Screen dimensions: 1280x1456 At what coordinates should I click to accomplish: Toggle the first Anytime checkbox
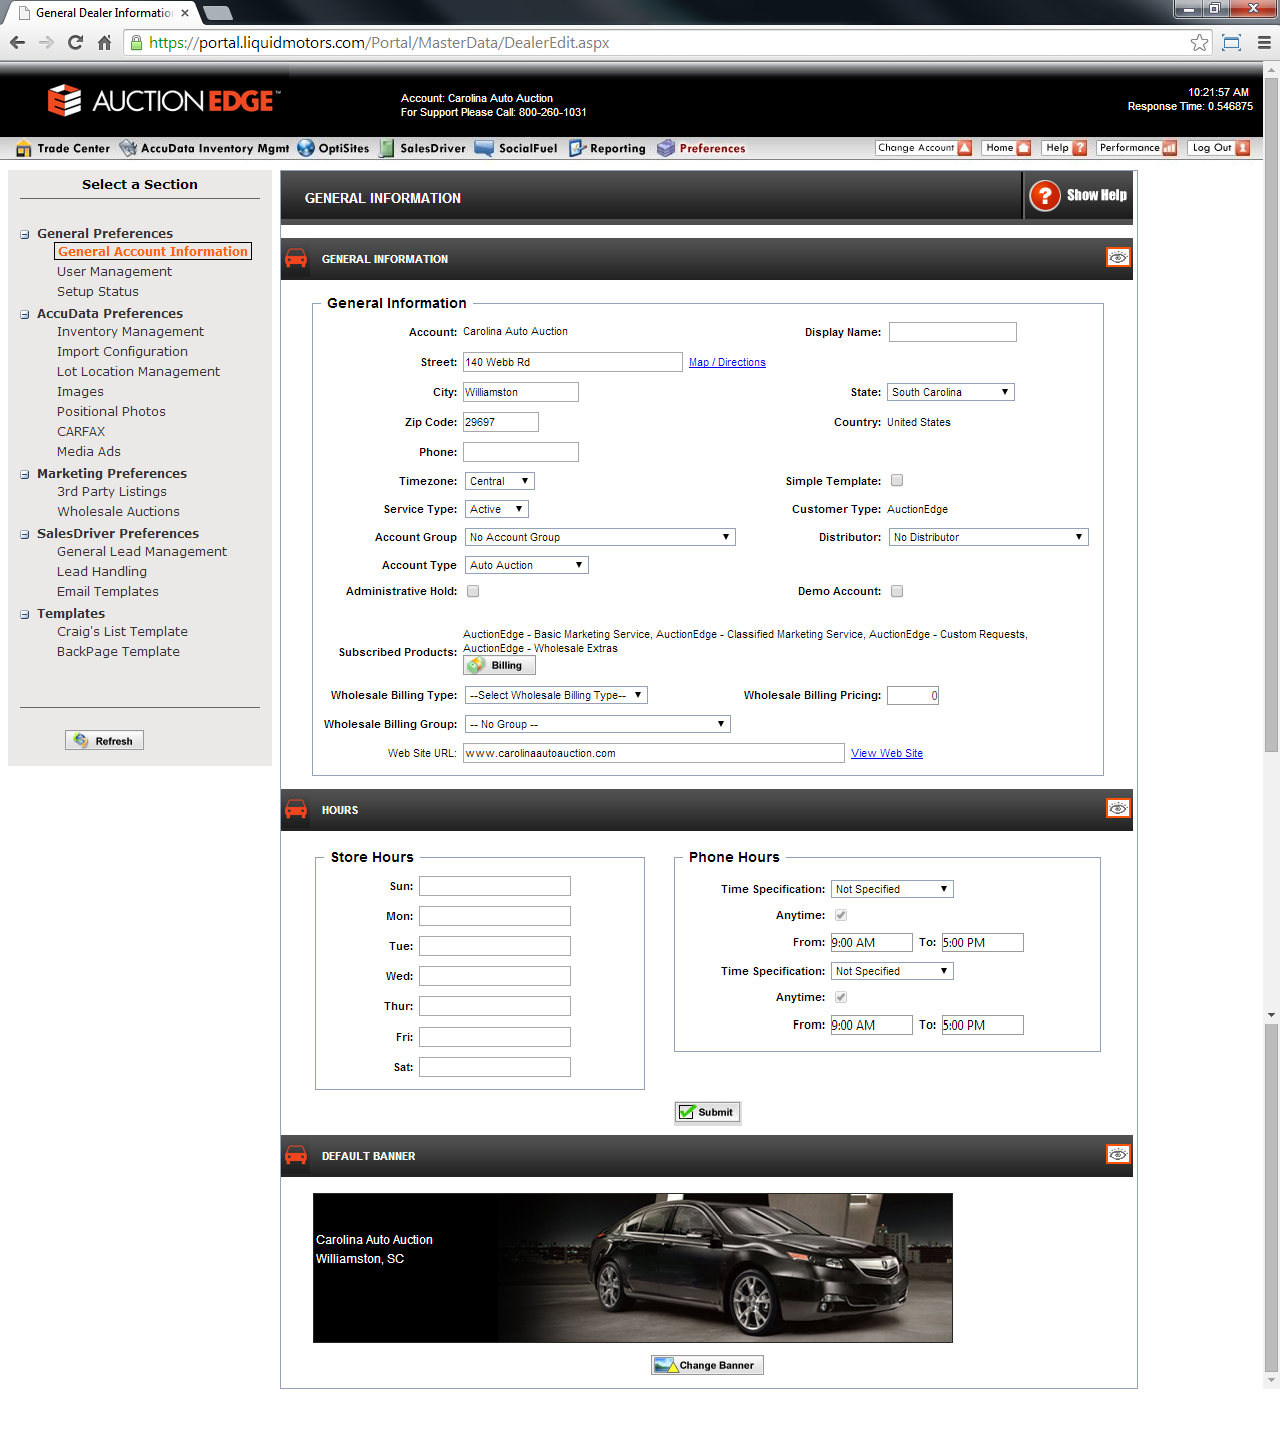pos(841,915)
